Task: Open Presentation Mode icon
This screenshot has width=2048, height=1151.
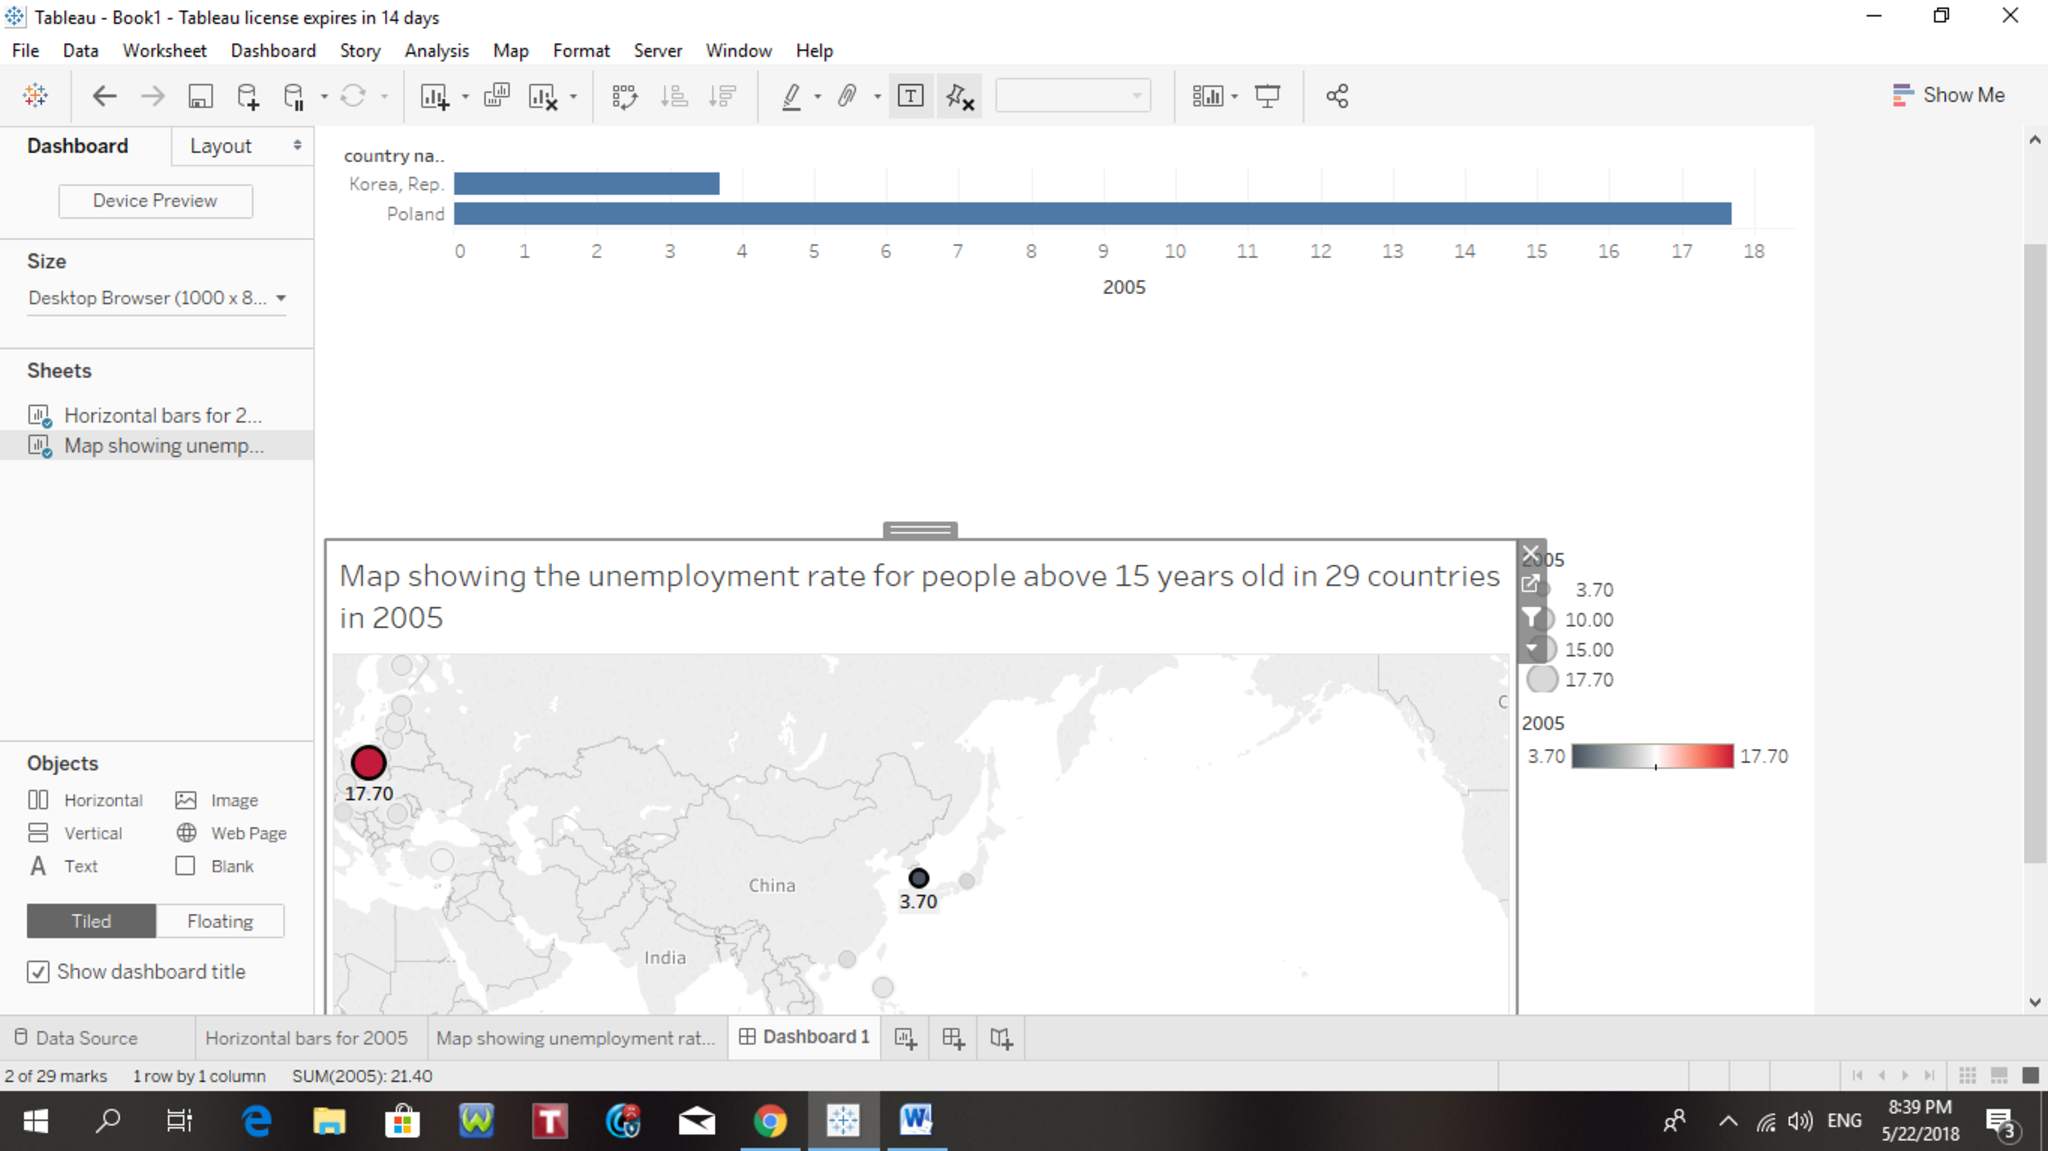Action: pos(1267,96)
